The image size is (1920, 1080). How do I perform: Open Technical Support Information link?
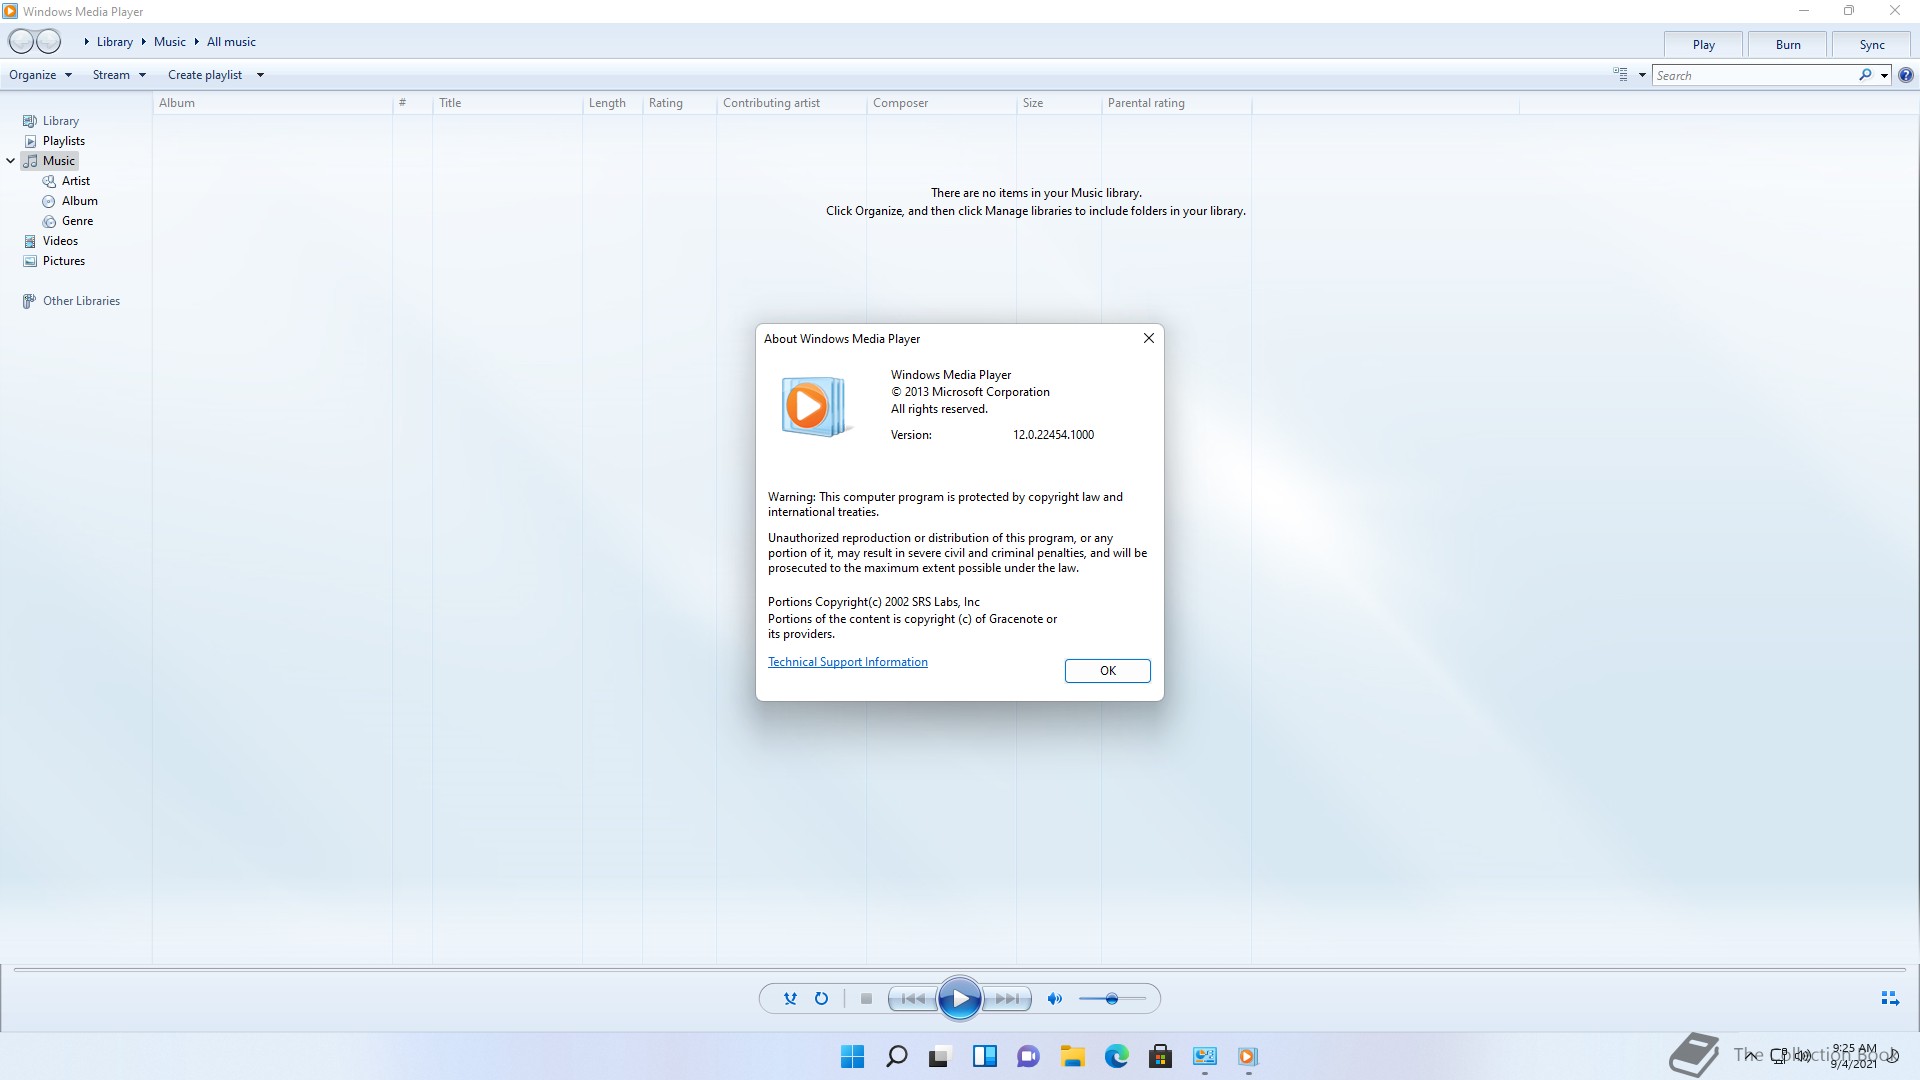pos(847,662)
